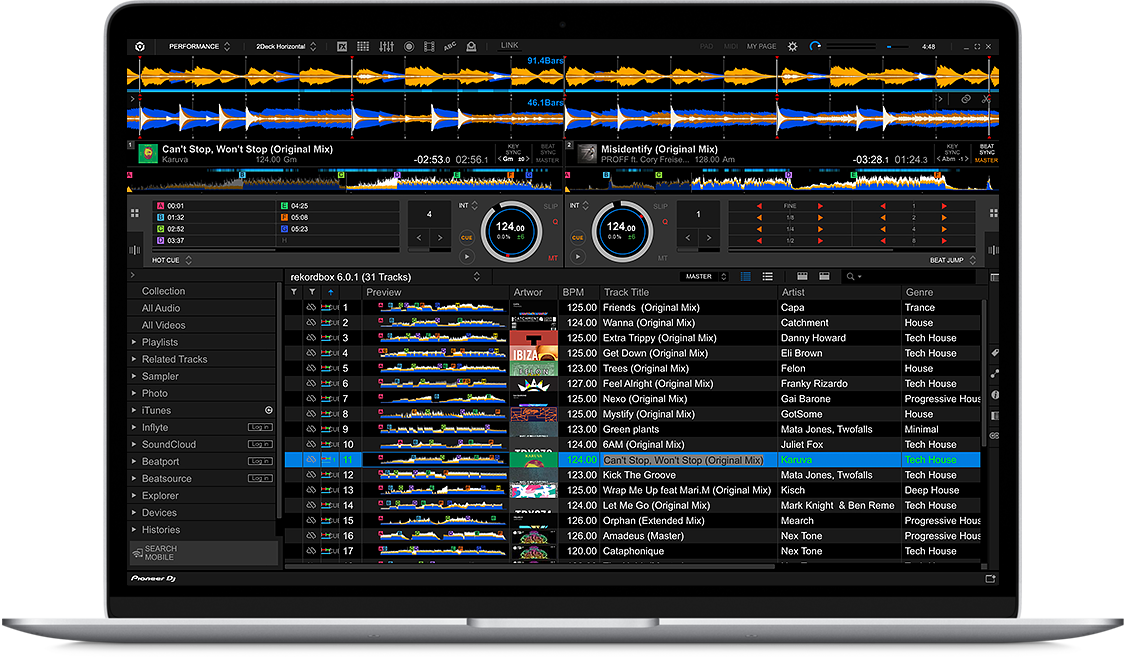This screenshot has height=671, width=1126.
Task: Toggle deck 1 SLIP mode
Action: (x=551, y=207)
